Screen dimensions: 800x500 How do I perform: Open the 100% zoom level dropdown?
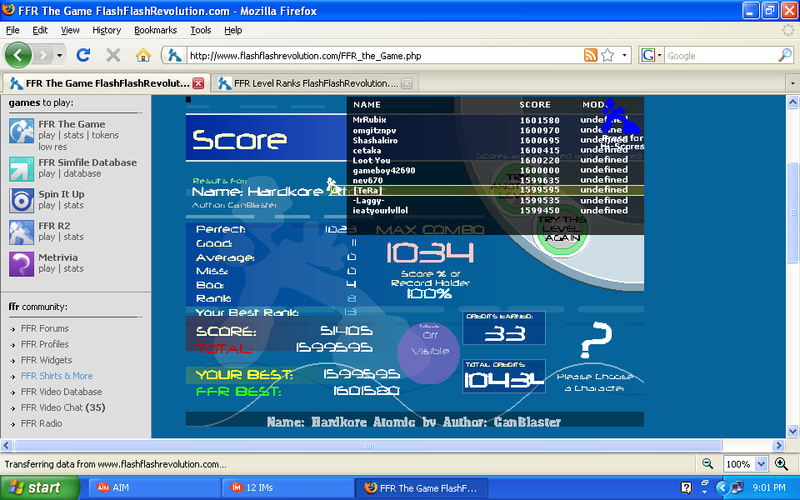[x=744, y=464]
